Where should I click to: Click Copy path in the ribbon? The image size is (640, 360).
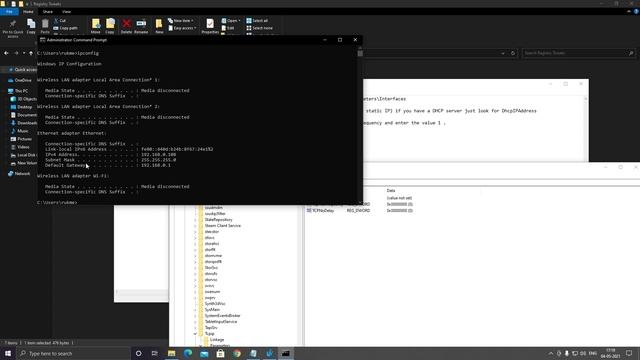click(65, 28)
